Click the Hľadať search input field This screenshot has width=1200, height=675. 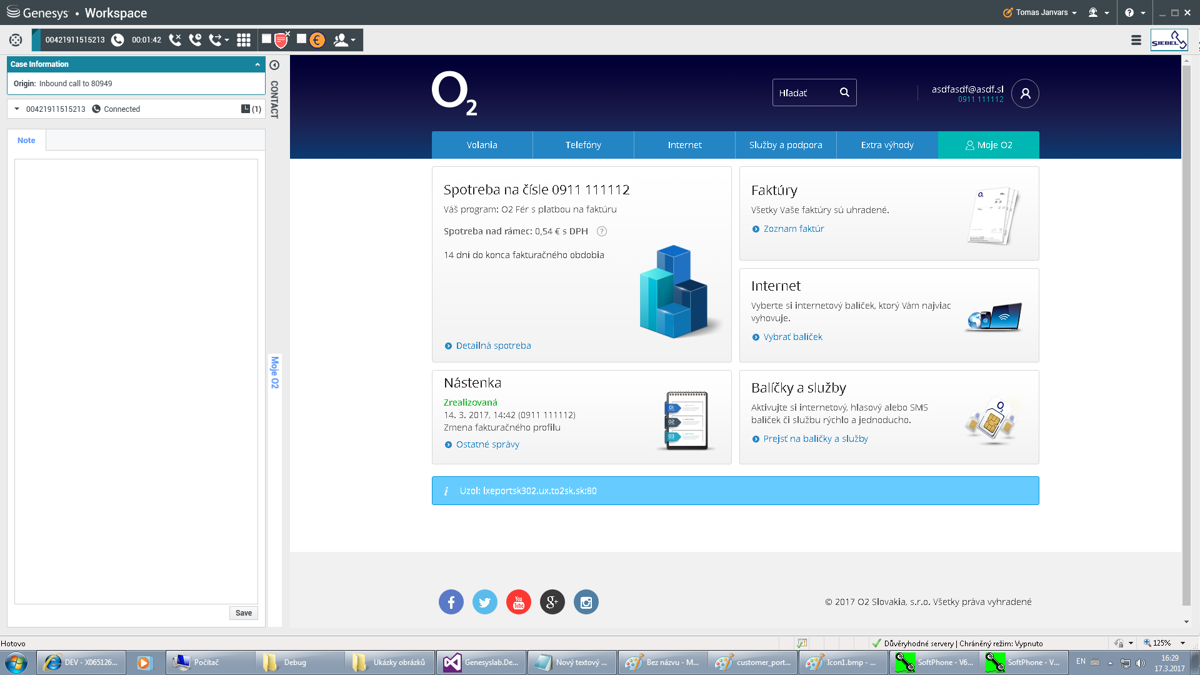(x=804, y=93)
